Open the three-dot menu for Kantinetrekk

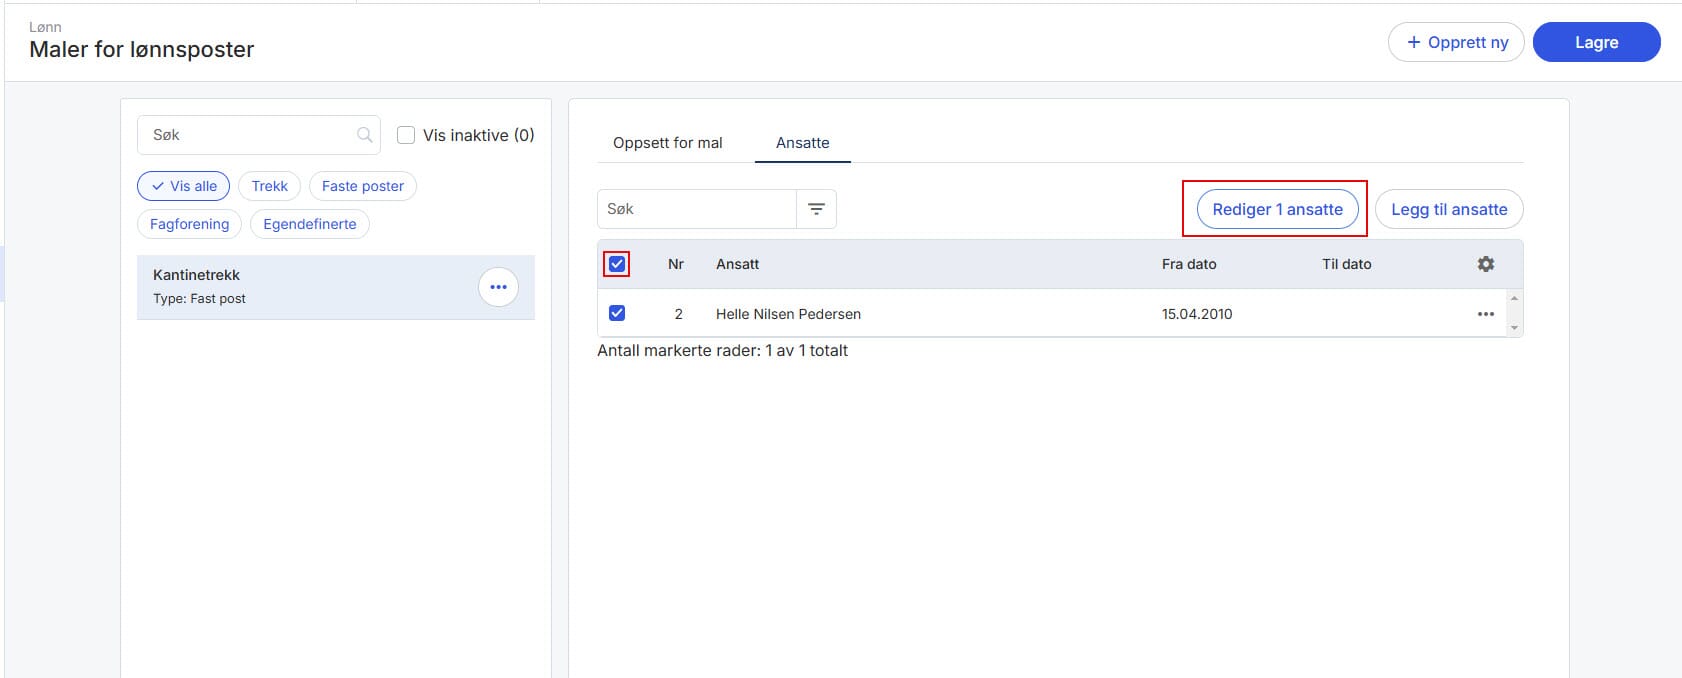coord(498,287)
